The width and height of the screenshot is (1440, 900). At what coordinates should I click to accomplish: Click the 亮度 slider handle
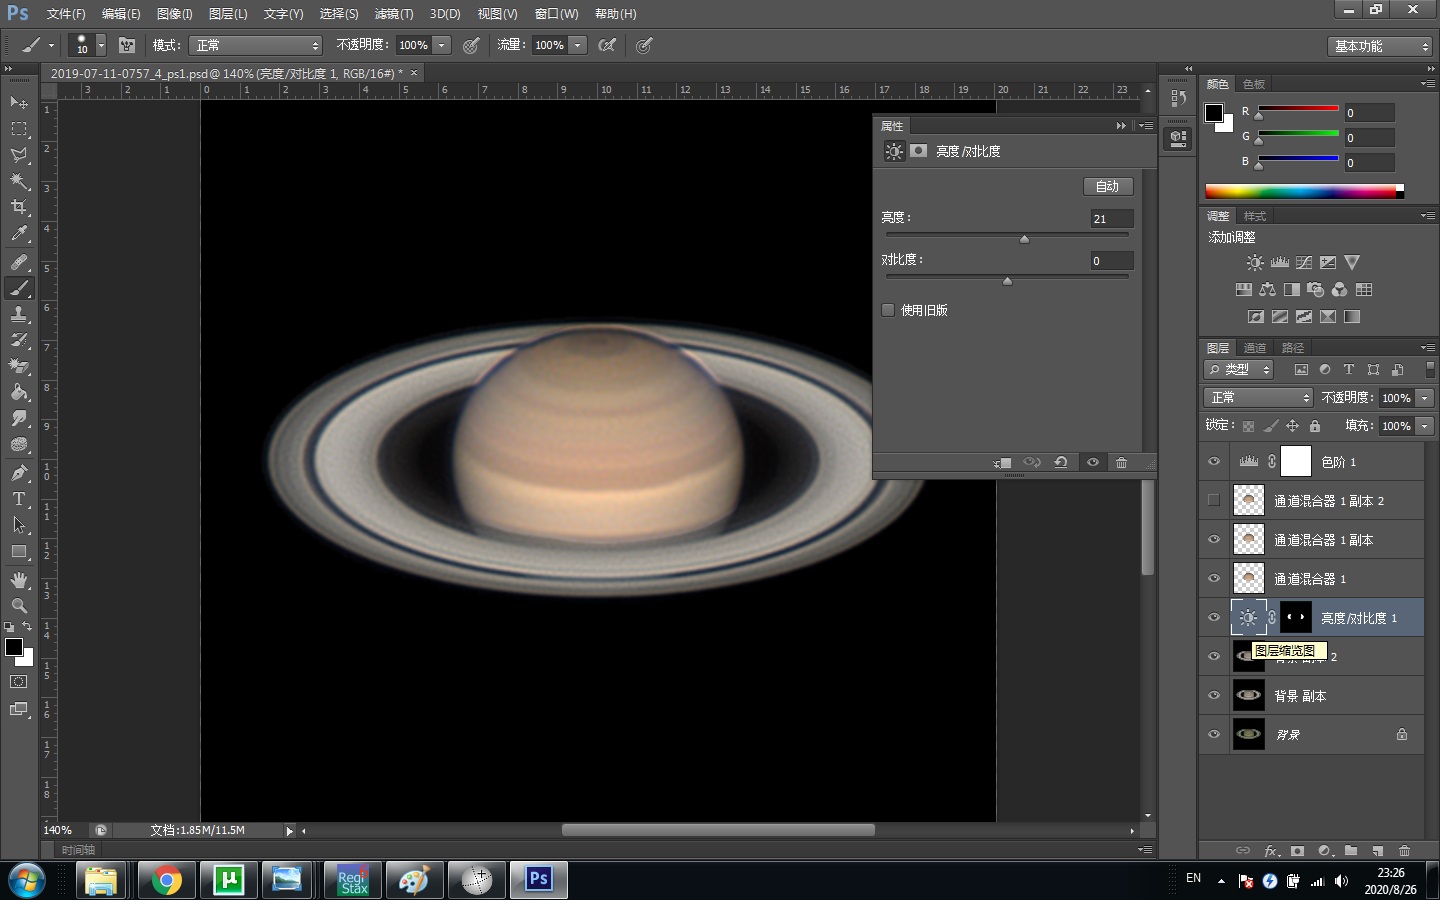coord(1024,239)
